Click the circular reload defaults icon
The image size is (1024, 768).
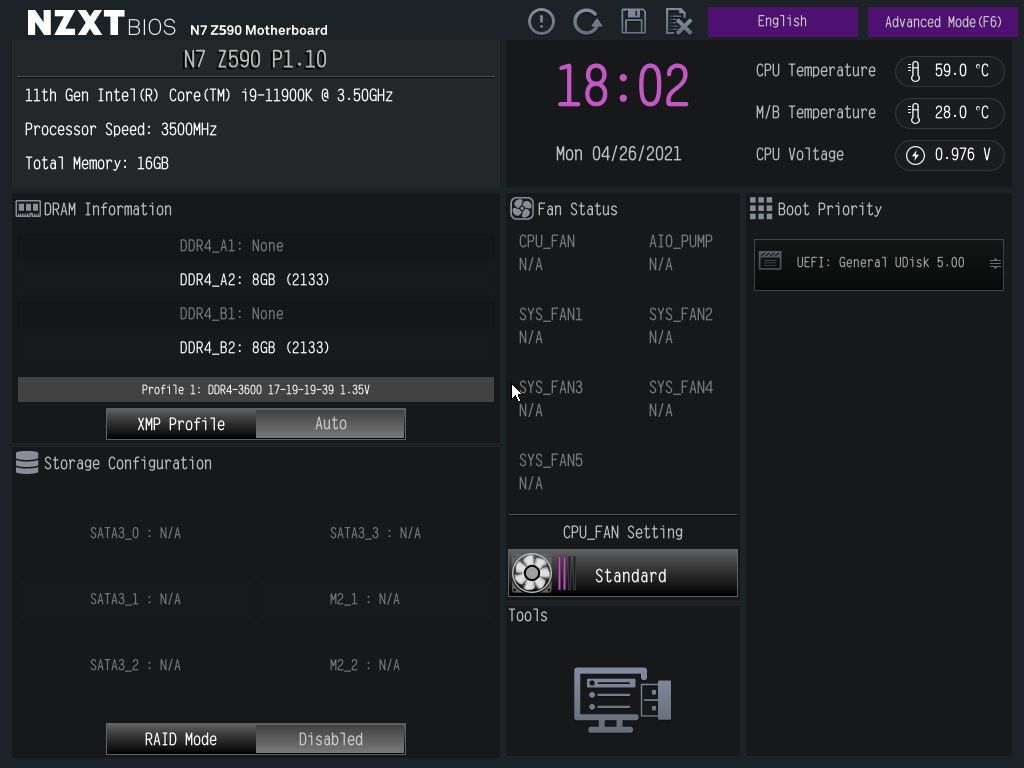pos(587,22)
